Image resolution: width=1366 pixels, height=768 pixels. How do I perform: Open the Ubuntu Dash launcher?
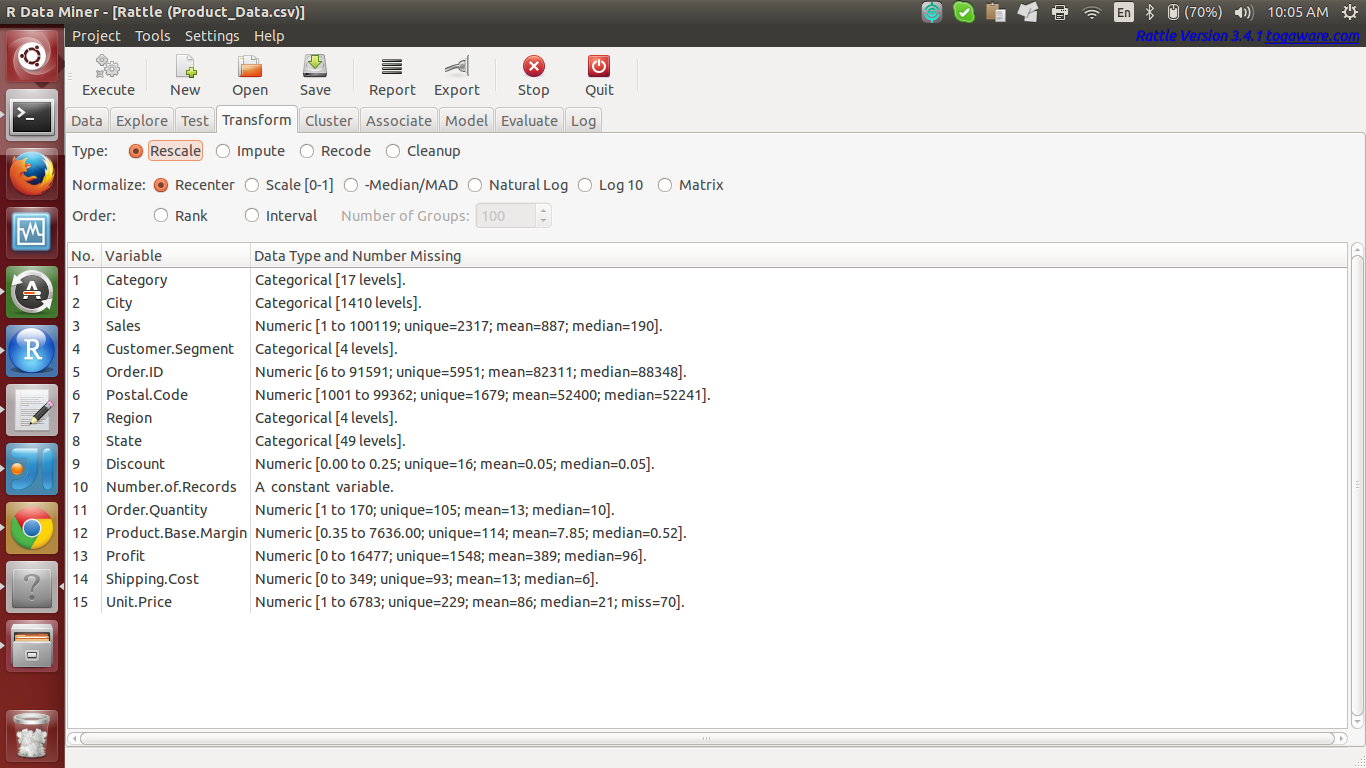pyautogui.click(x=32, y=56)
